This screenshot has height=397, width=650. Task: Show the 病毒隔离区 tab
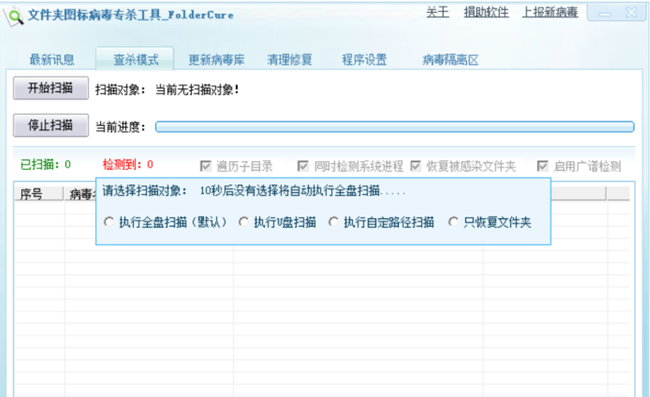coord(450,60)
